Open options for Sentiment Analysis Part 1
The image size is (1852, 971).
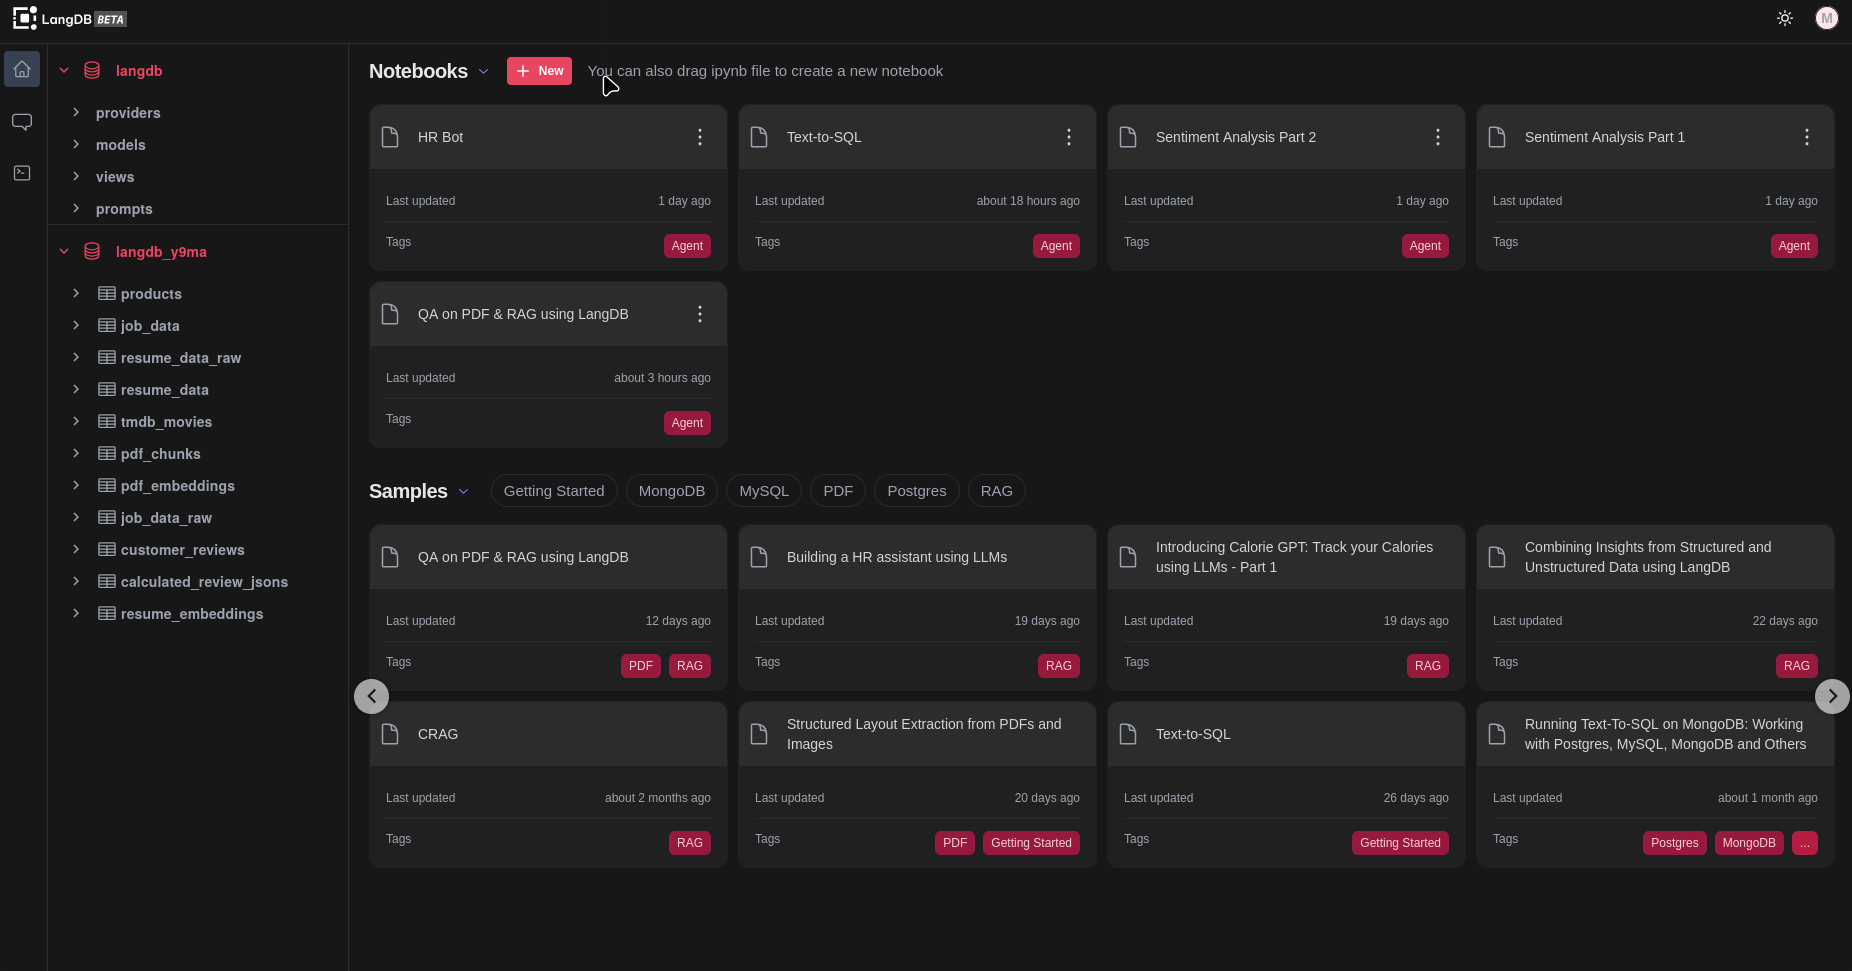(x=1807, y=137)
